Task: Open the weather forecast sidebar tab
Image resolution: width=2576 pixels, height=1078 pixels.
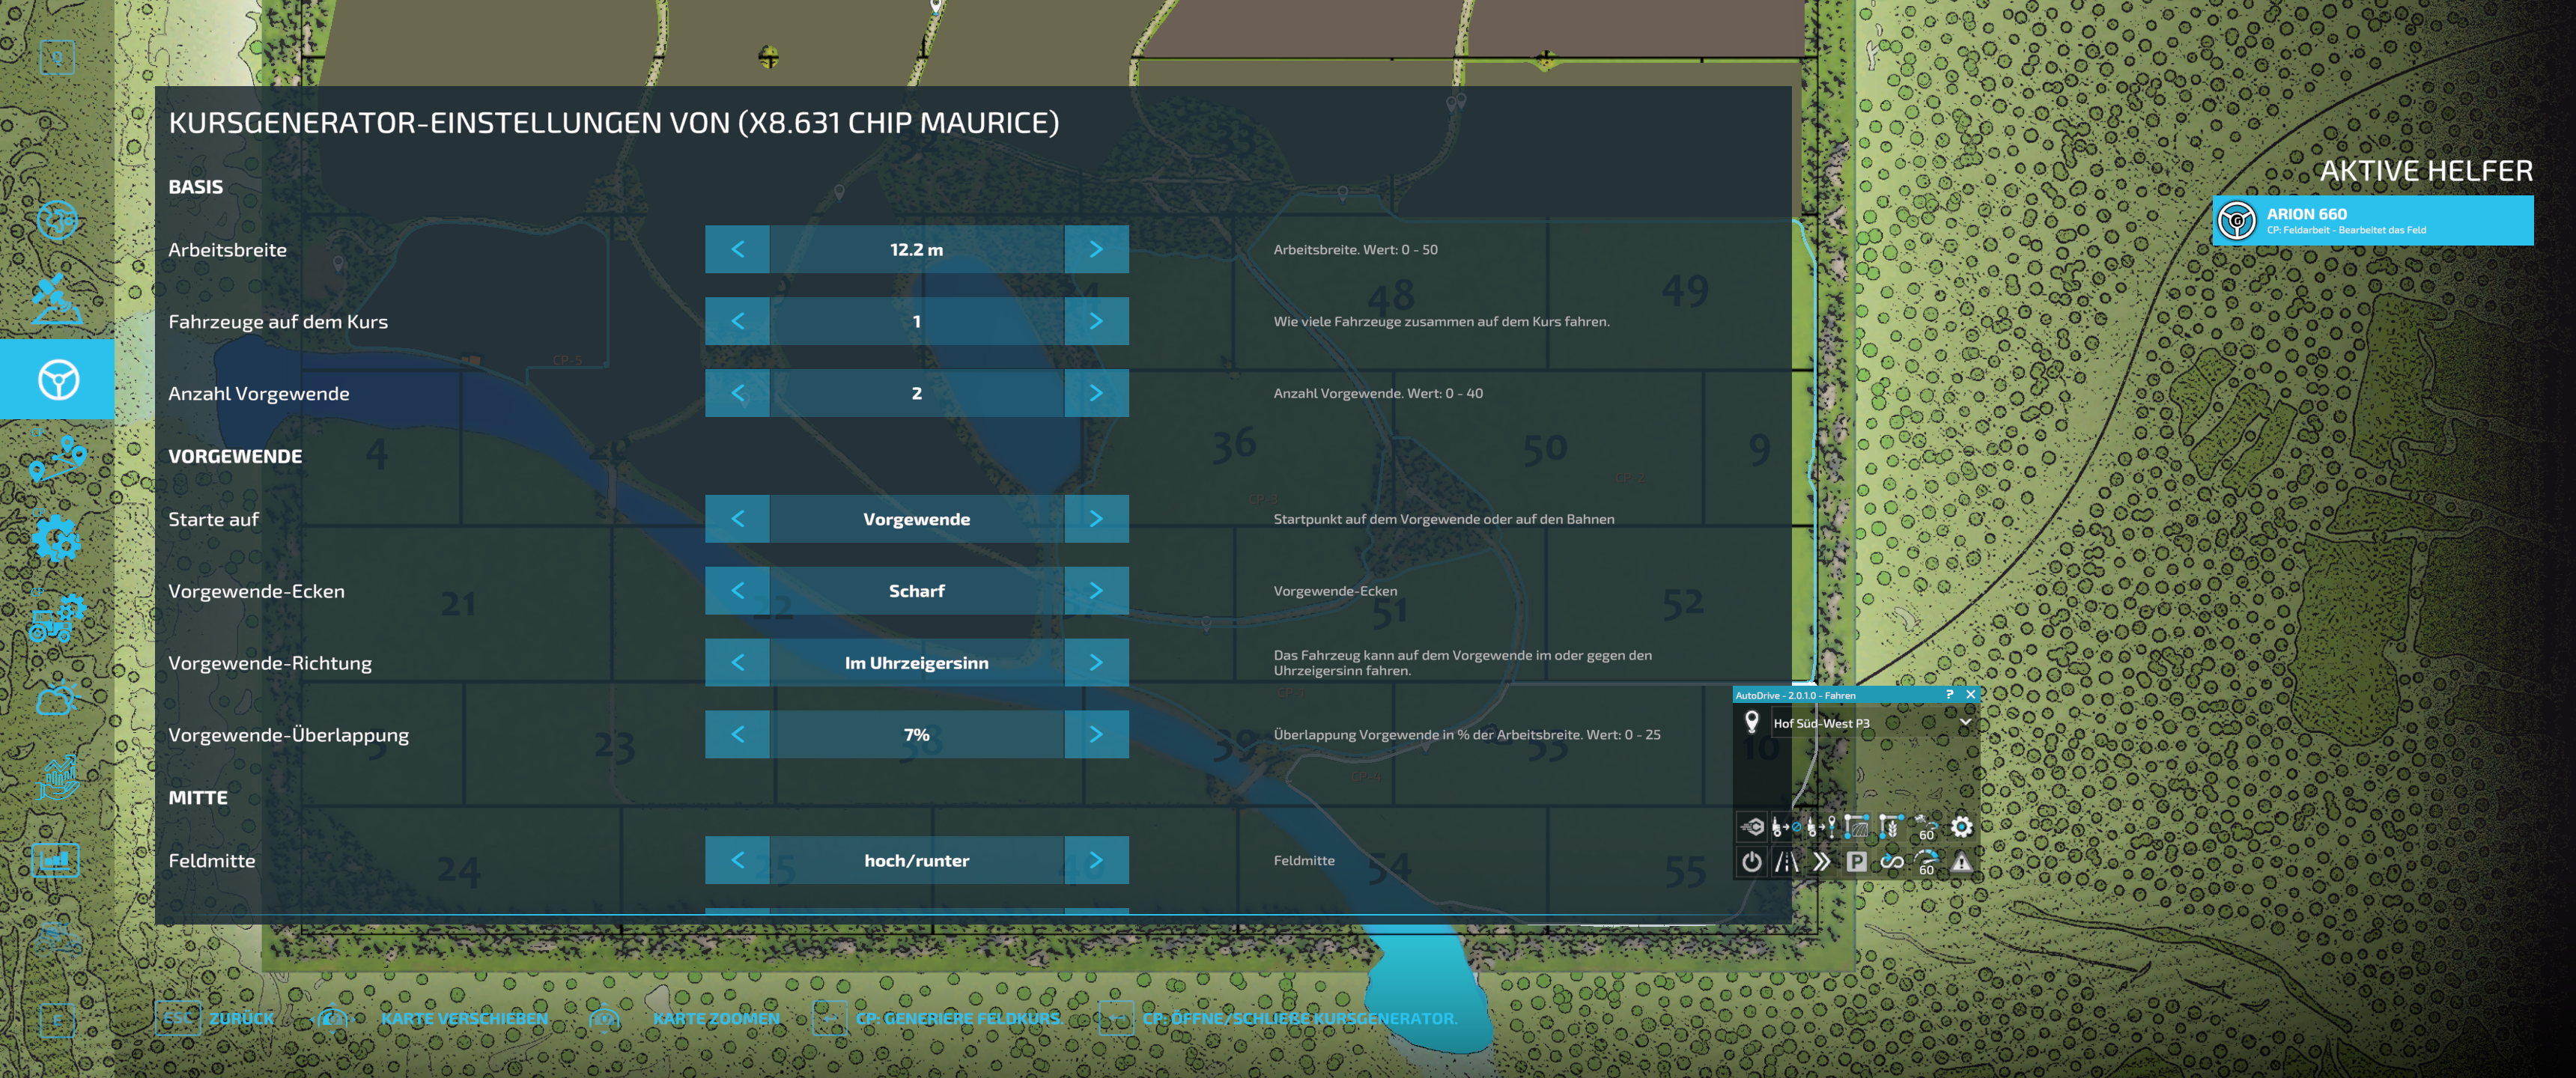Action: click(57, 698)
